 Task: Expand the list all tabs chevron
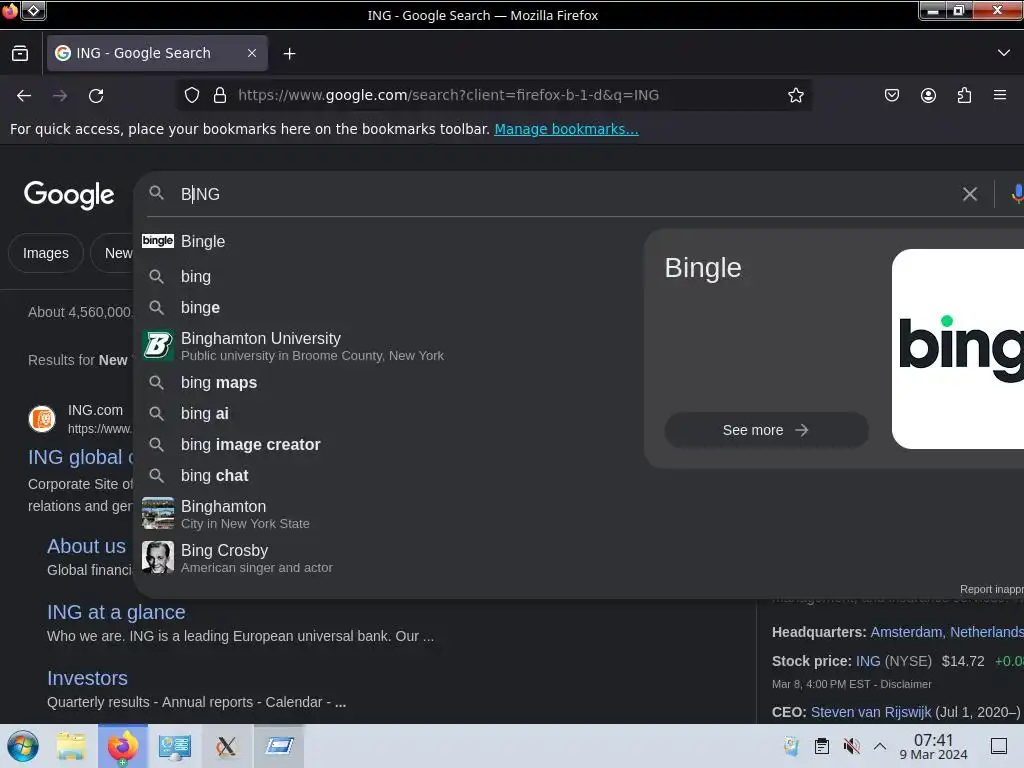point(1004,53)
